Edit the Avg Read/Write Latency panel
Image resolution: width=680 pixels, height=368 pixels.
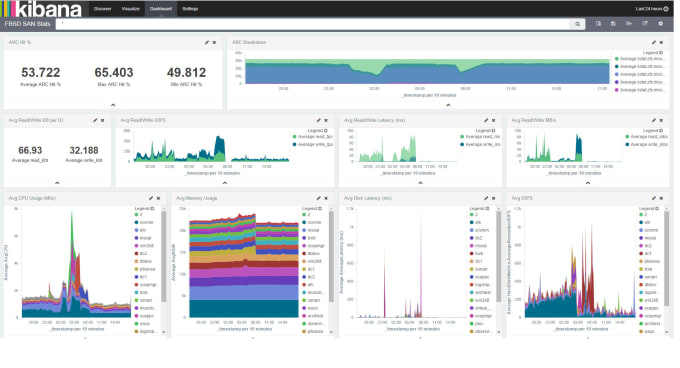point(486,120)
